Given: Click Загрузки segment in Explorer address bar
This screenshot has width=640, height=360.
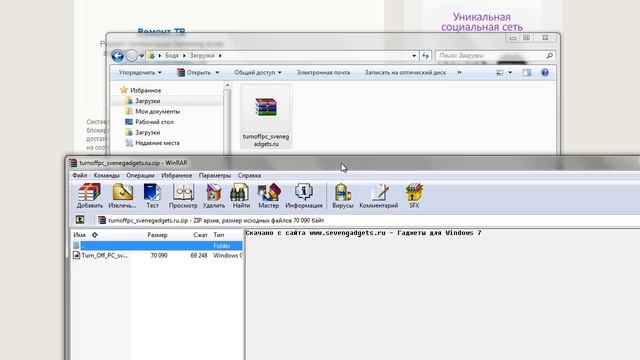Looking at the screenshot, I should coord(202,56).
